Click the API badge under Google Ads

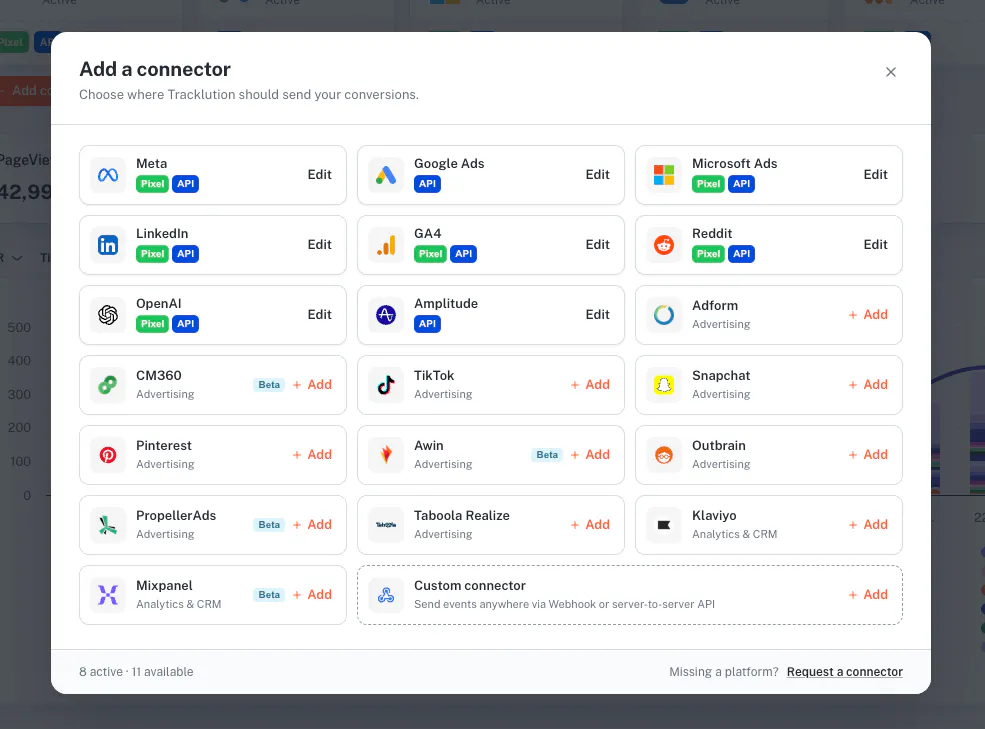point(427,184)
